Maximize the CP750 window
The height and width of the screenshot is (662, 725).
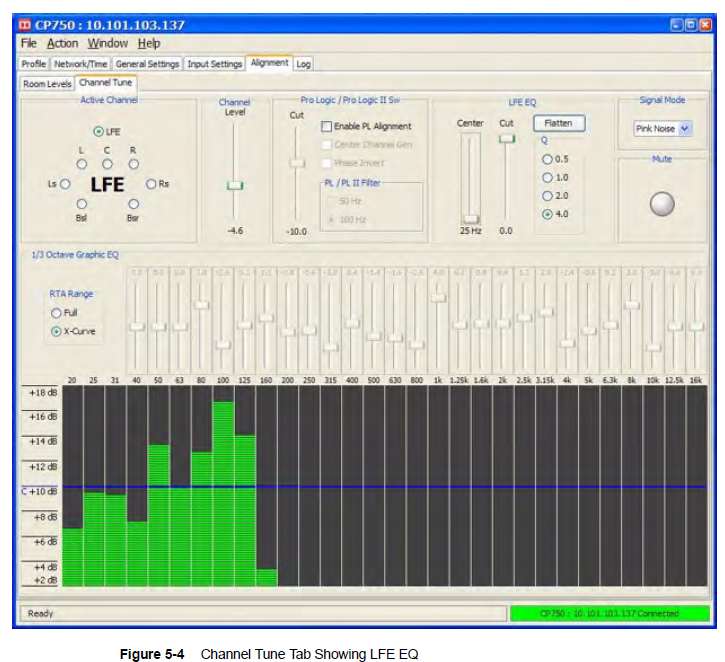pos(691,25)
